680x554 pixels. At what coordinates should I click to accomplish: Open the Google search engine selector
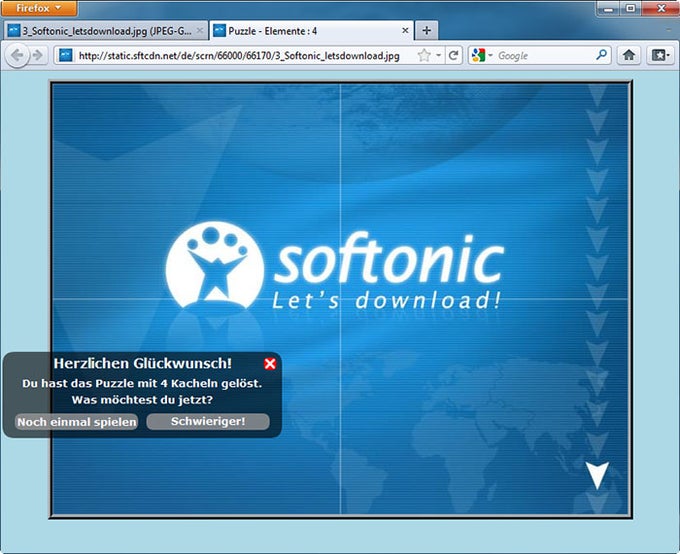(x=481, y=56)
